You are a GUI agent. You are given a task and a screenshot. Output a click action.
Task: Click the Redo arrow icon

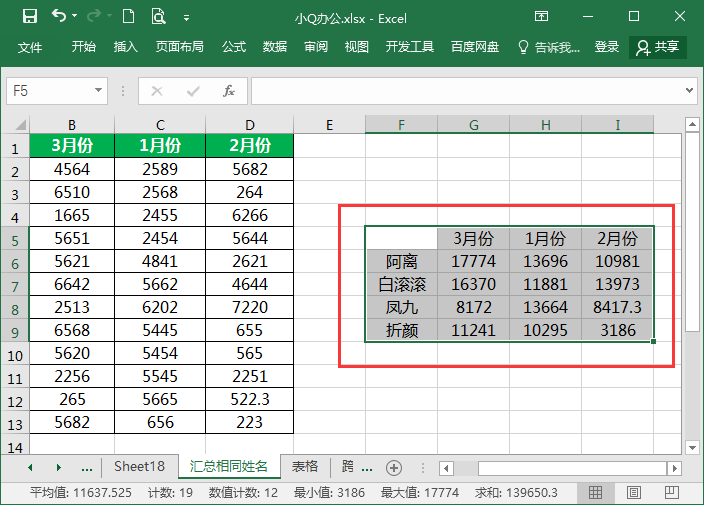(x=94, y=16)
